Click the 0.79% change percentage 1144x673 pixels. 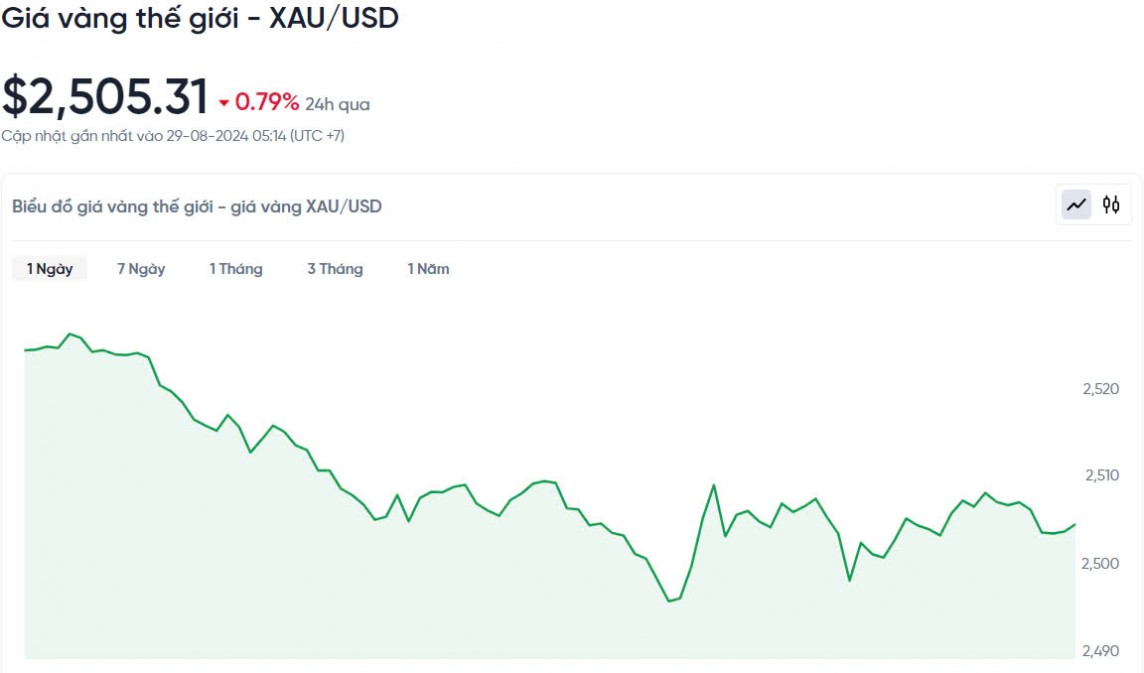[x=267, y=102]
